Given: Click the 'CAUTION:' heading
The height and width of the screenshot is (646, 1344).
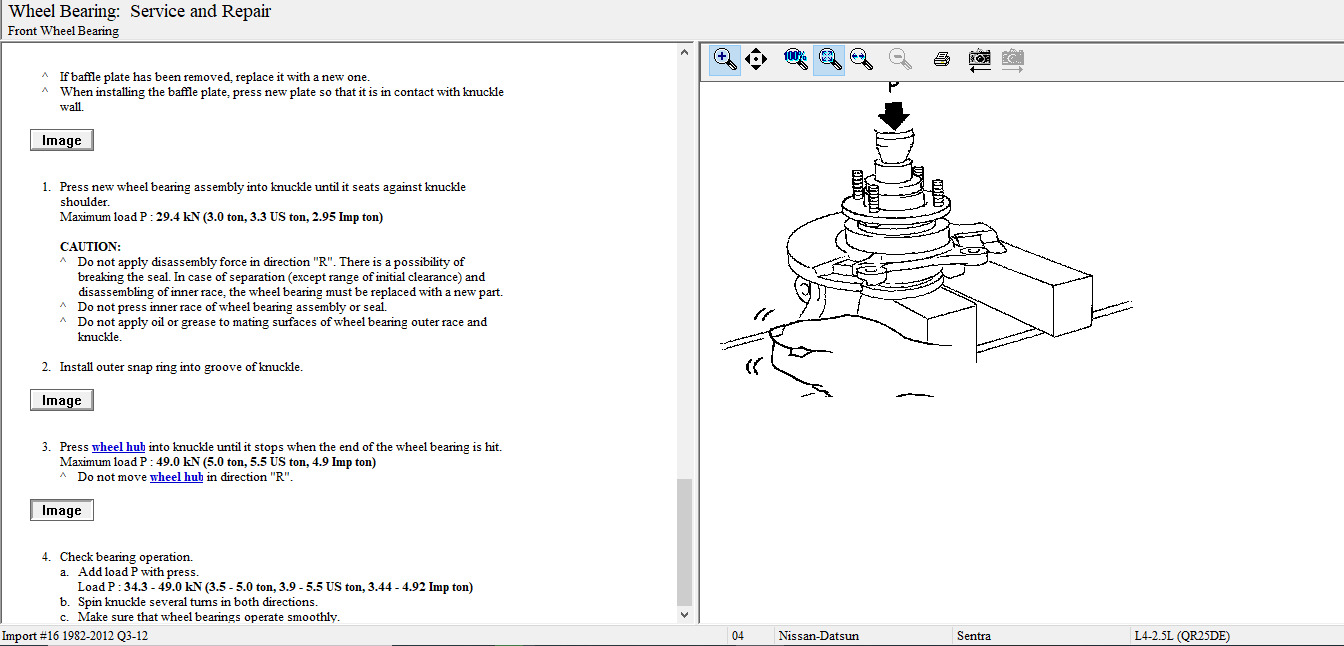Looking at the screenshot, I should tap(90, 247).
